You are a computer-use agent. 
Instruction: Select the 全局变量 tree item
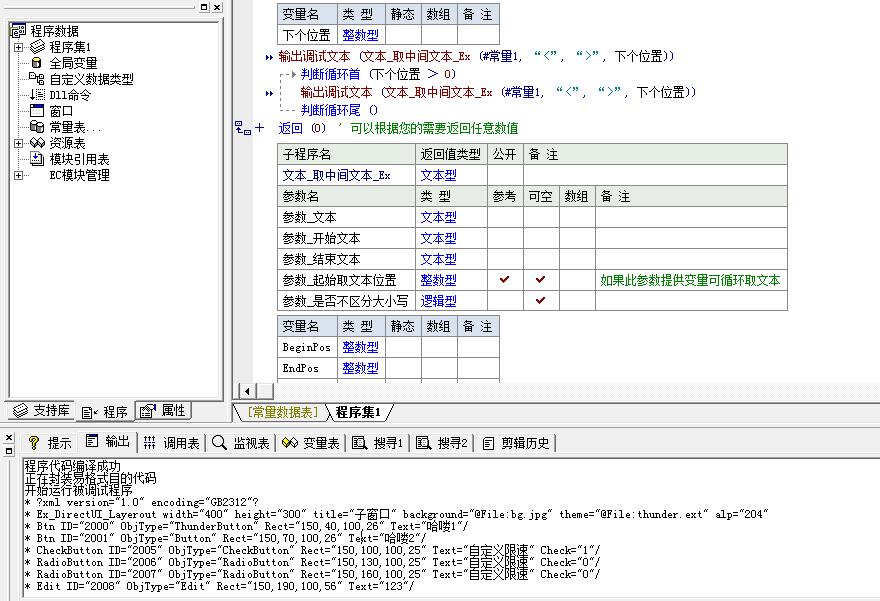[74, 63]
